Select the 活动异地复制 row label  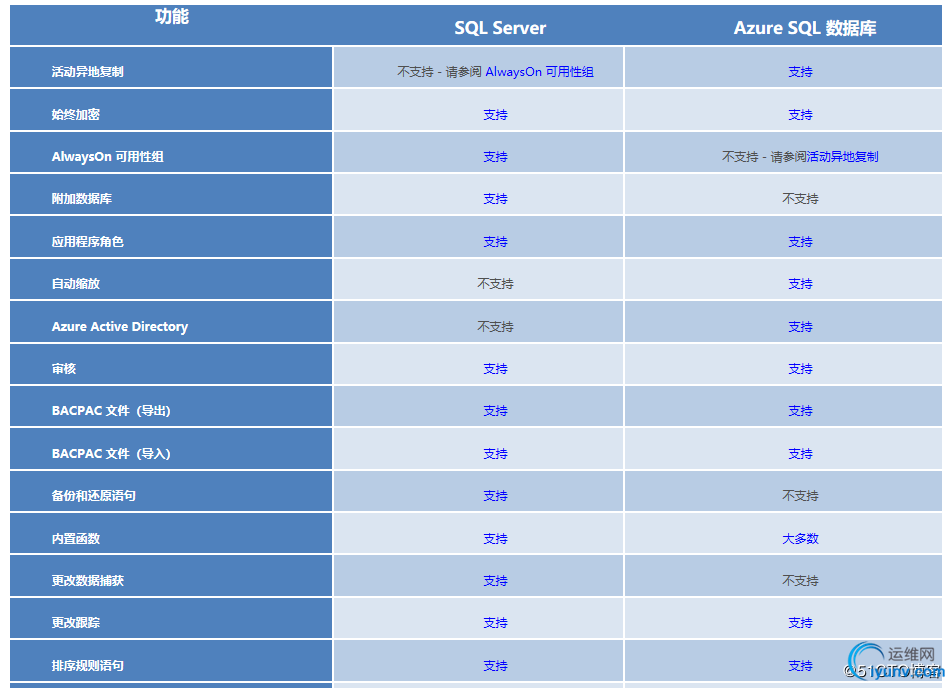87,72
